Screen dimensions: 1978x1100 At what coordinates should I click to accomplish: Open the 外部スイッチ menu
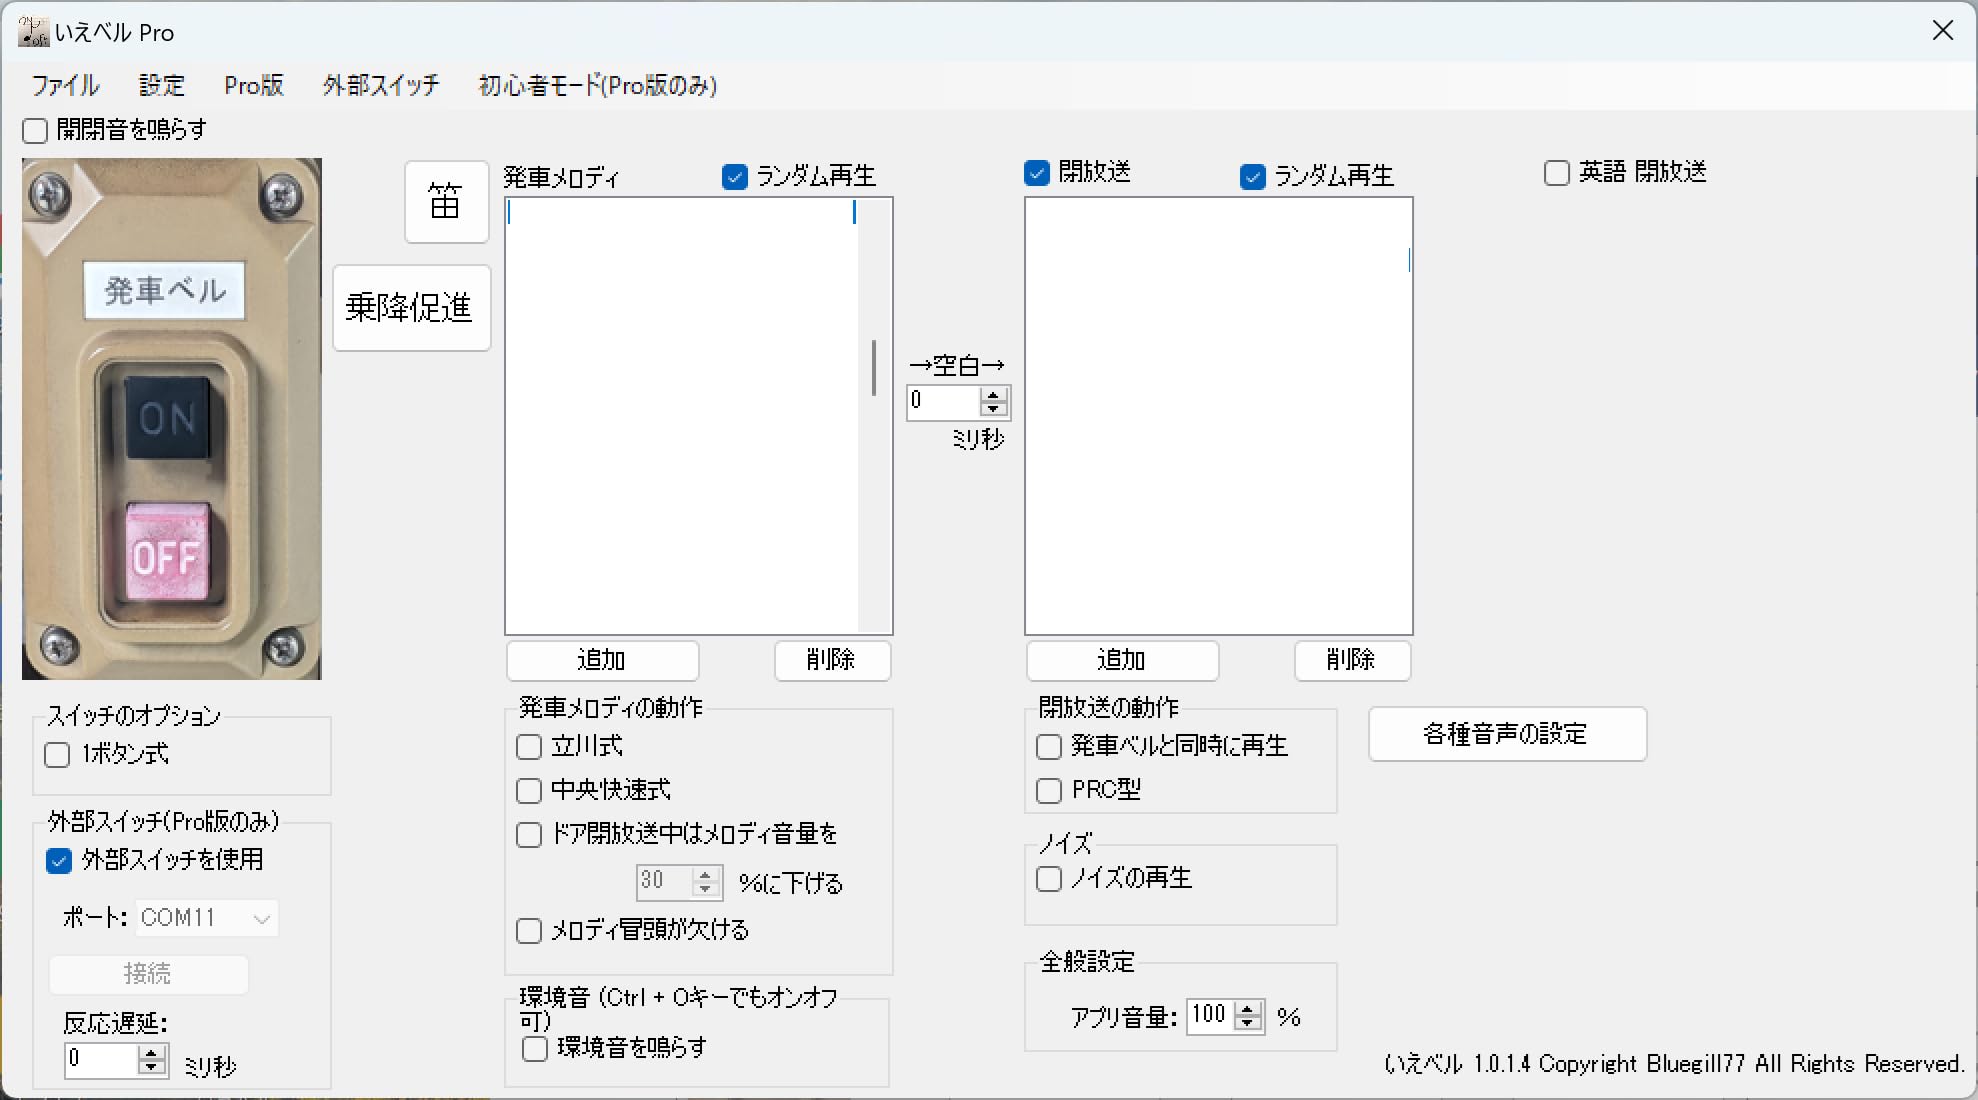[x=380, y=86]
